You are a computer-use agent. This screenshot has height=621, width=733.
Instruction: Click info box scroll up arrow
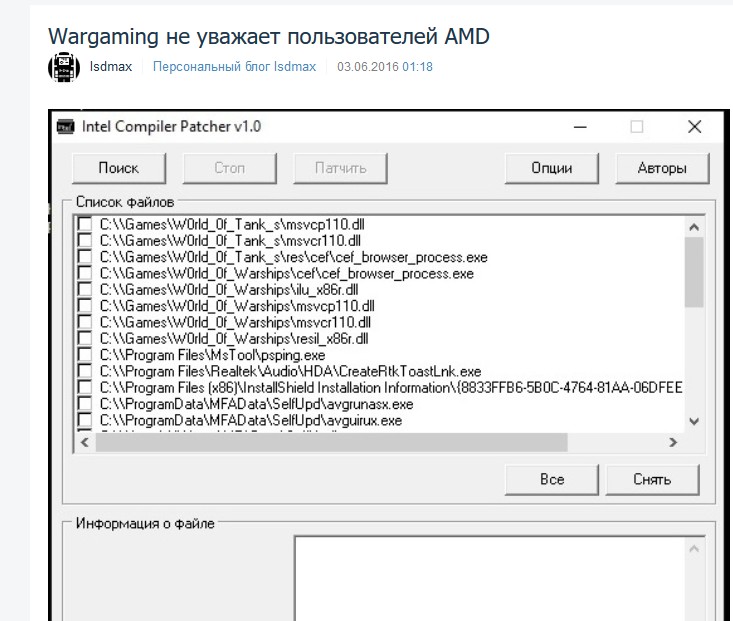pyautogui.click(x=694, y=549)
